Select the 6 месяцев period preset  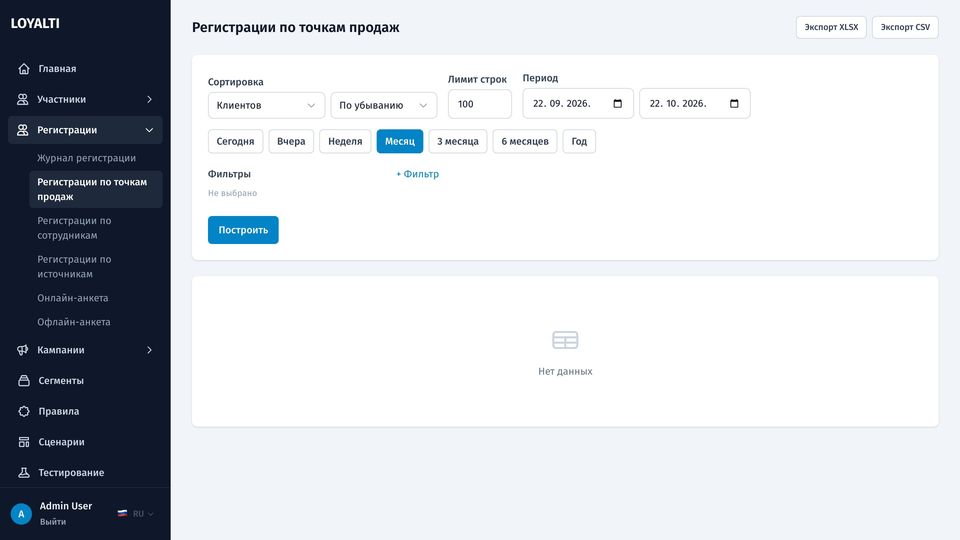pos(525,141)
